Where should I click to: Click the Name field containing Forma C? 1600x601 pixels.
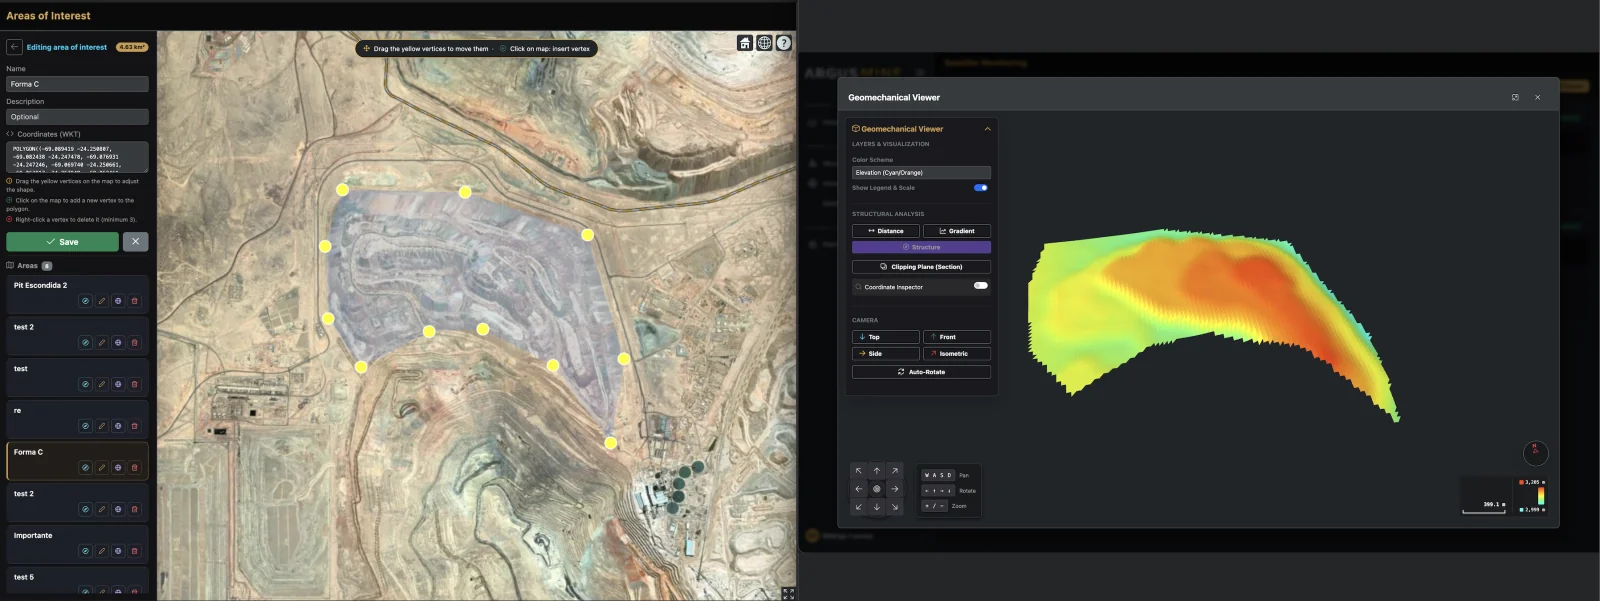[77, 84]
